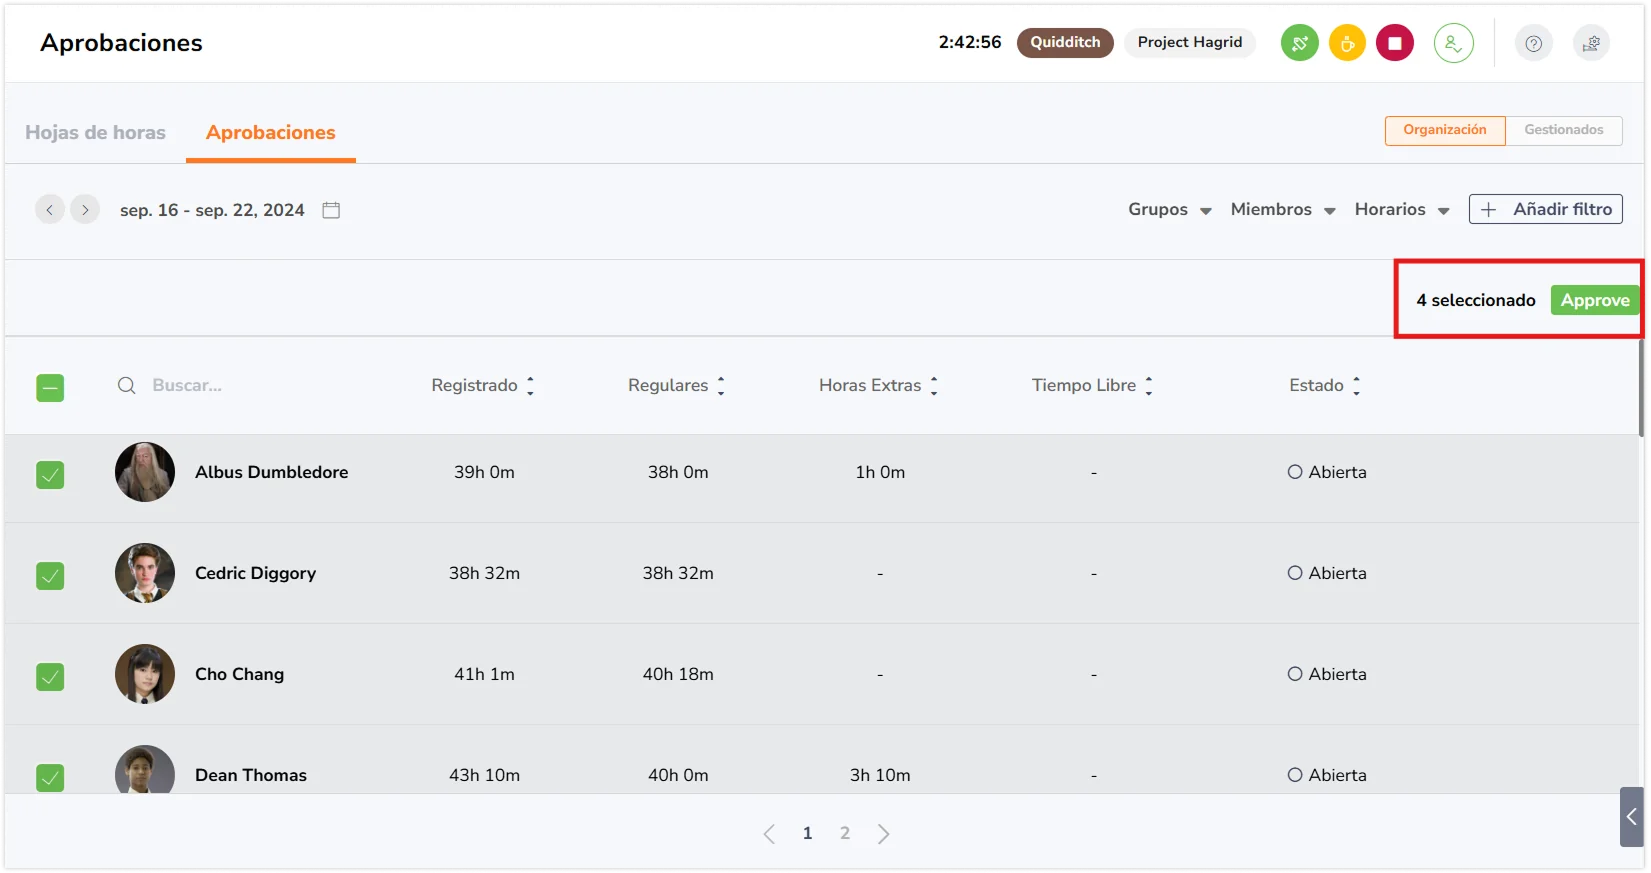Open the settings gear icon

click(1591, 43)
